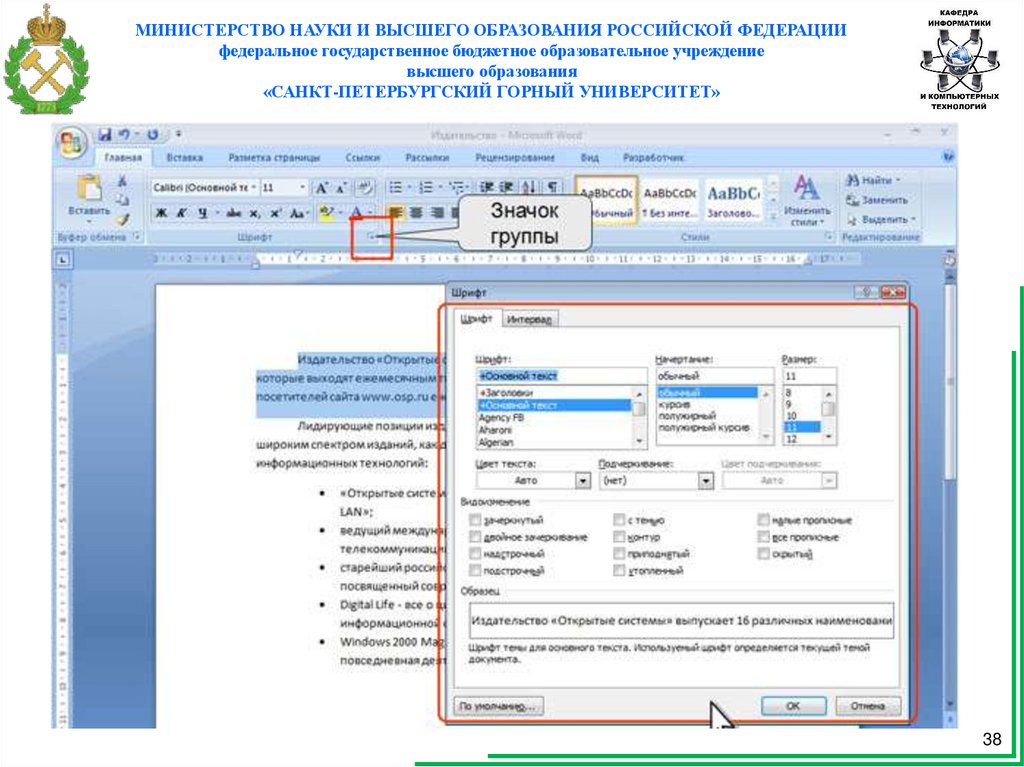Check the приподнятый option
The width and height of the screenshot is (1024, 767).
click(619, 554)
